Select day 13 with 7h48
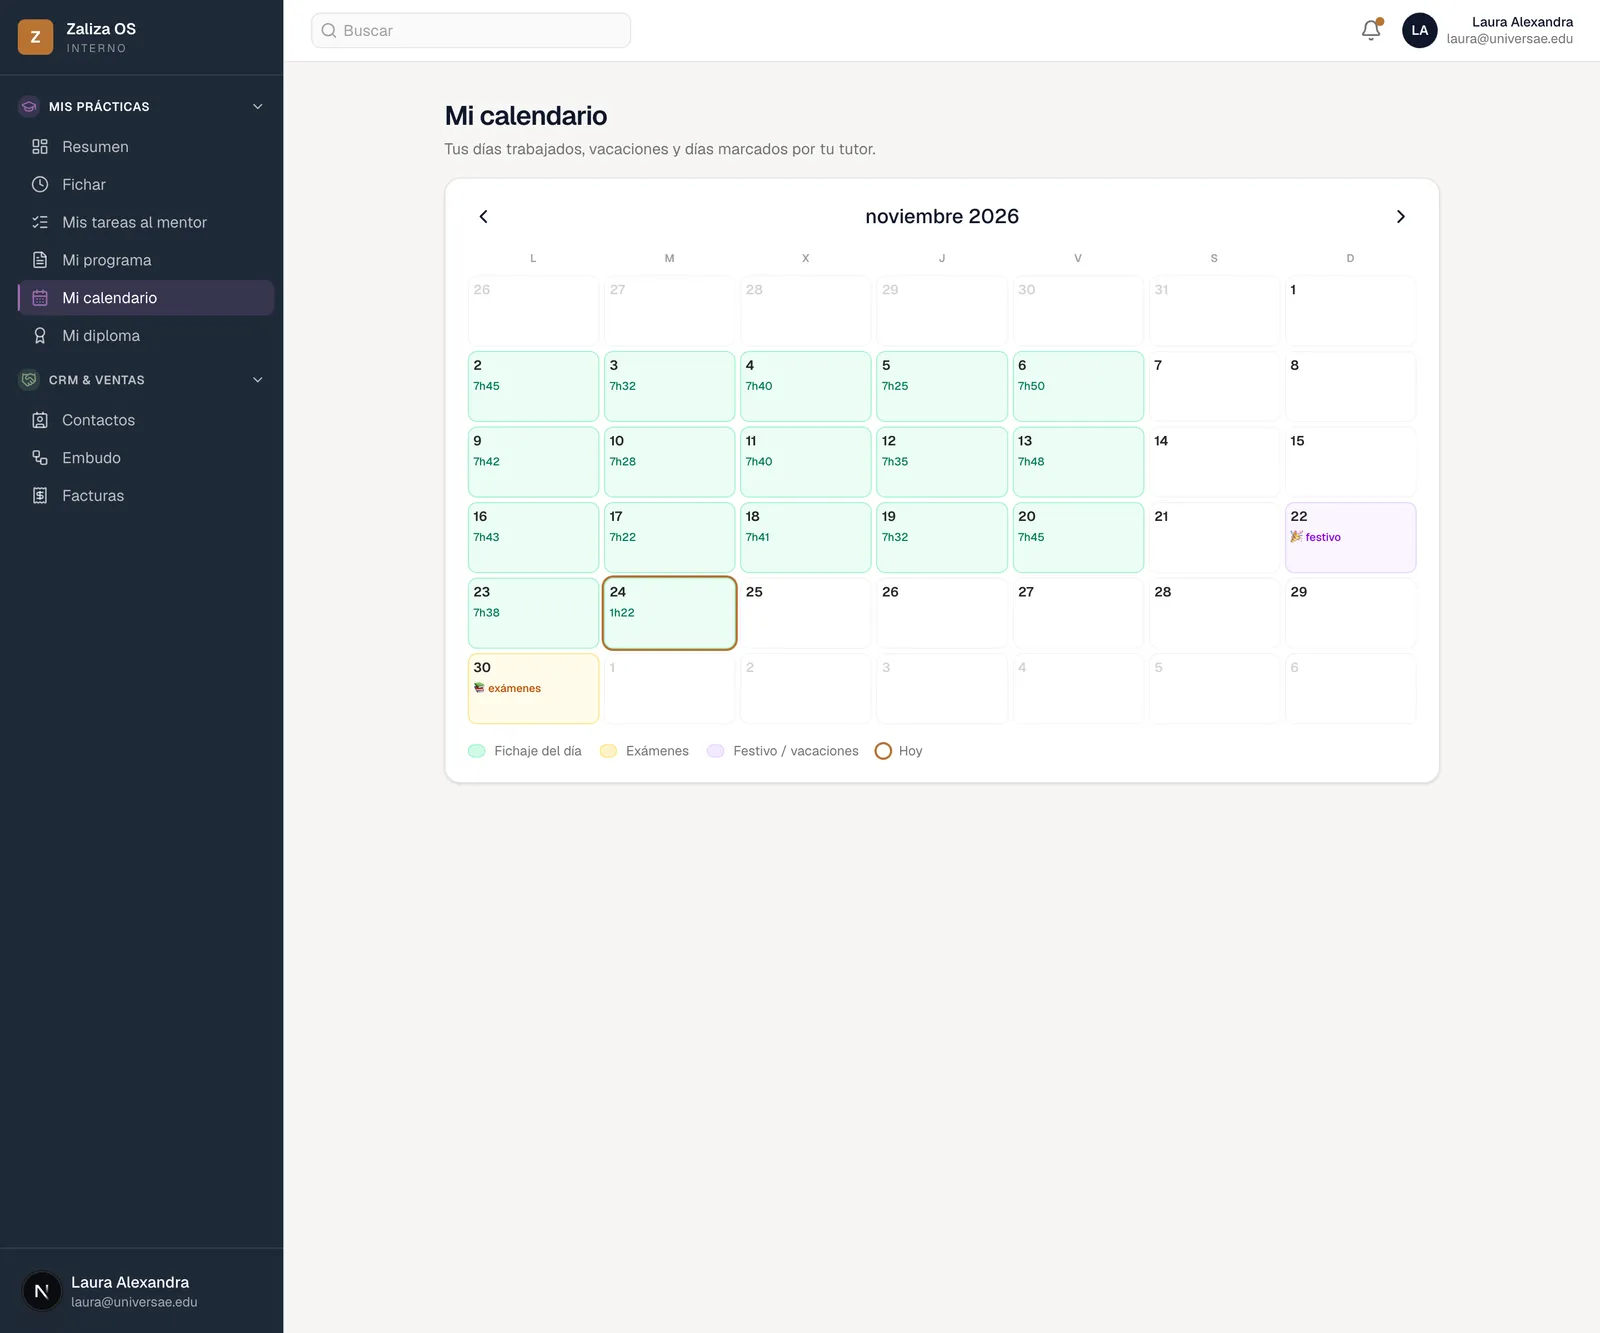Screen dimensions: 1600x1333 click(1078, 462)
